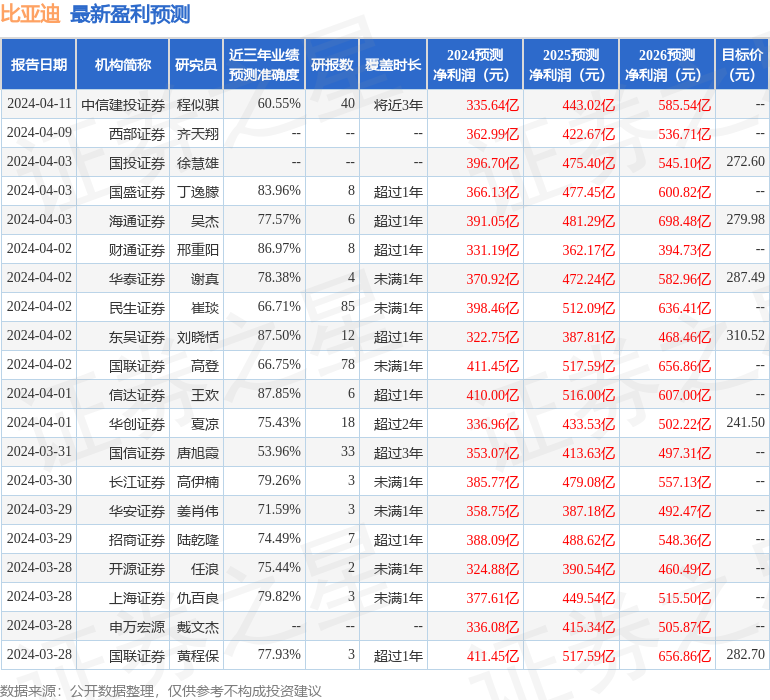Viewport: 770px width, 700px height.
Task: Click accuracy value 87.85%
Action: [279, 393]
